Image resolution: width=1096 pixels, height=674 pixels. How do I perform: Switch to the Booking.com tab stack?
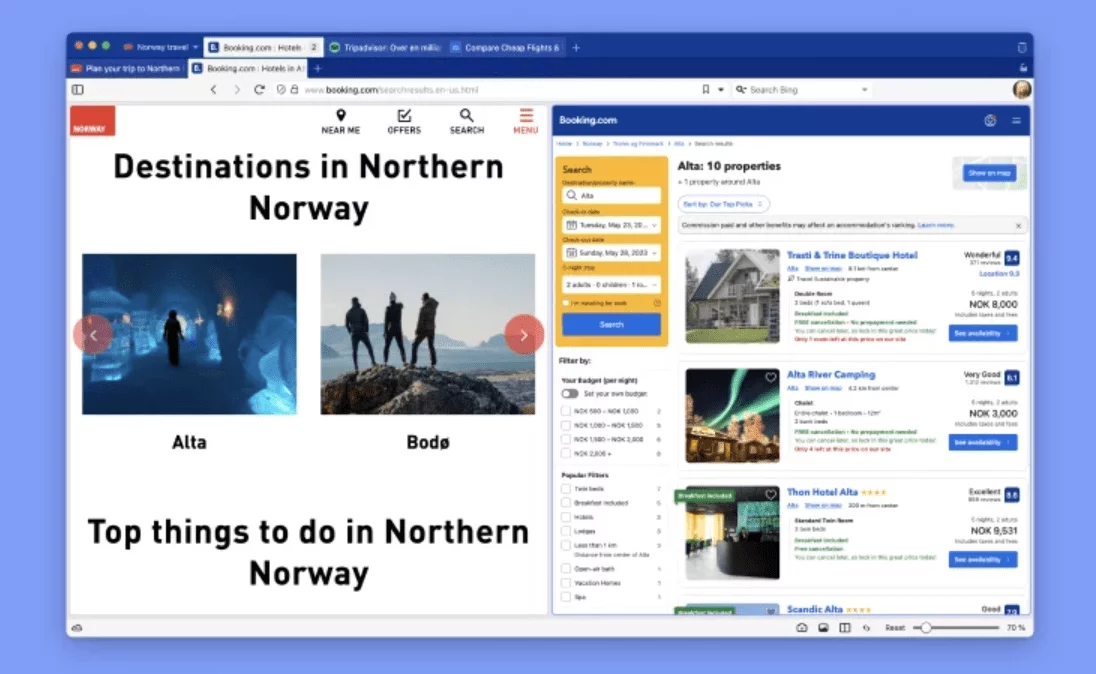point(264,47)
